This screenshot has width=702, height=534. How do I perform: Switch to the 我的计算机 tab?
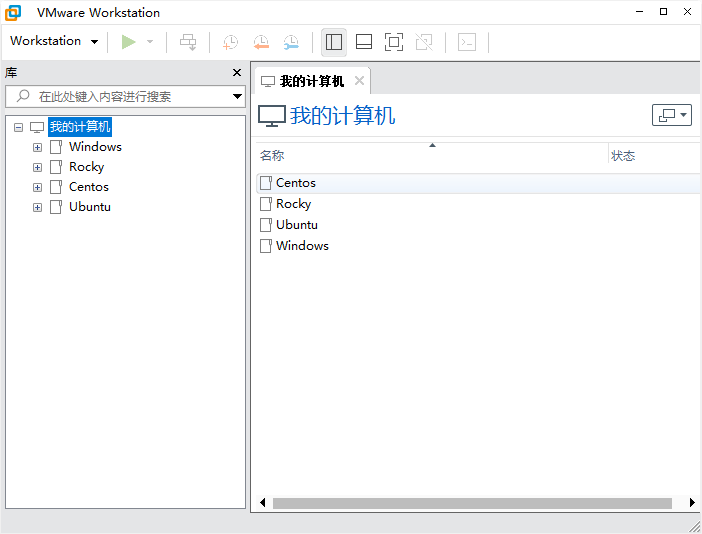pyautogui.click(x=312, y=81)
